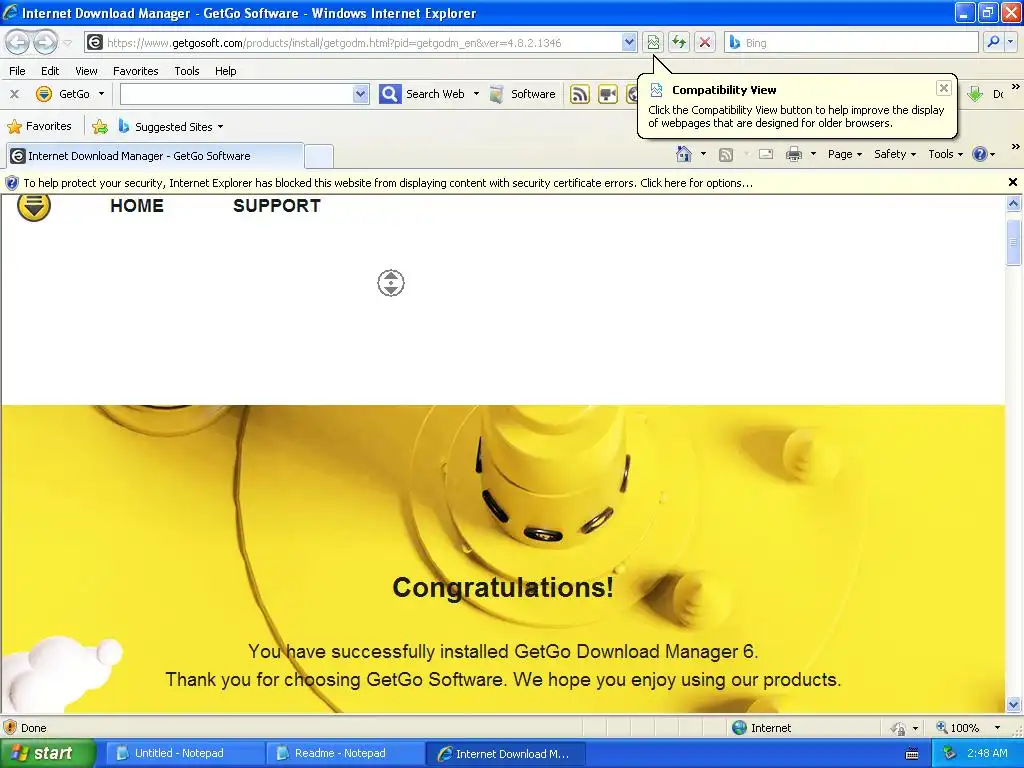
Task: Click the Print icon in command bar
Action: [793, 154]
